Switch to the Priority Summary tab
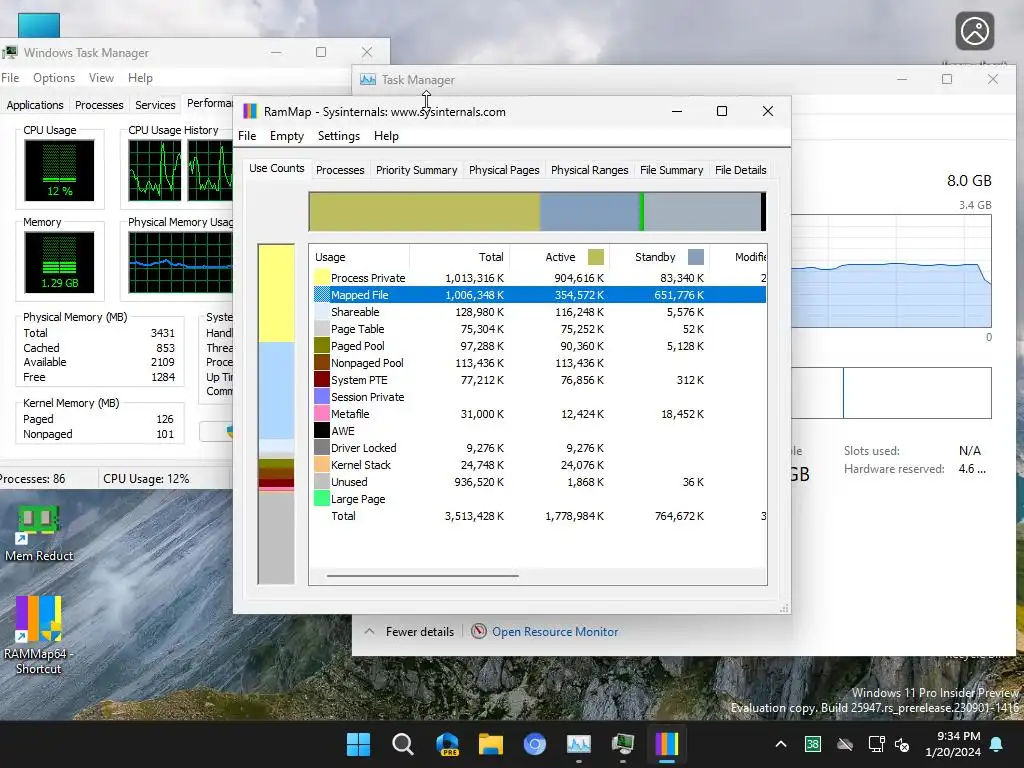This screenshot has width=1024, height=768. click(x=416, y=170)
